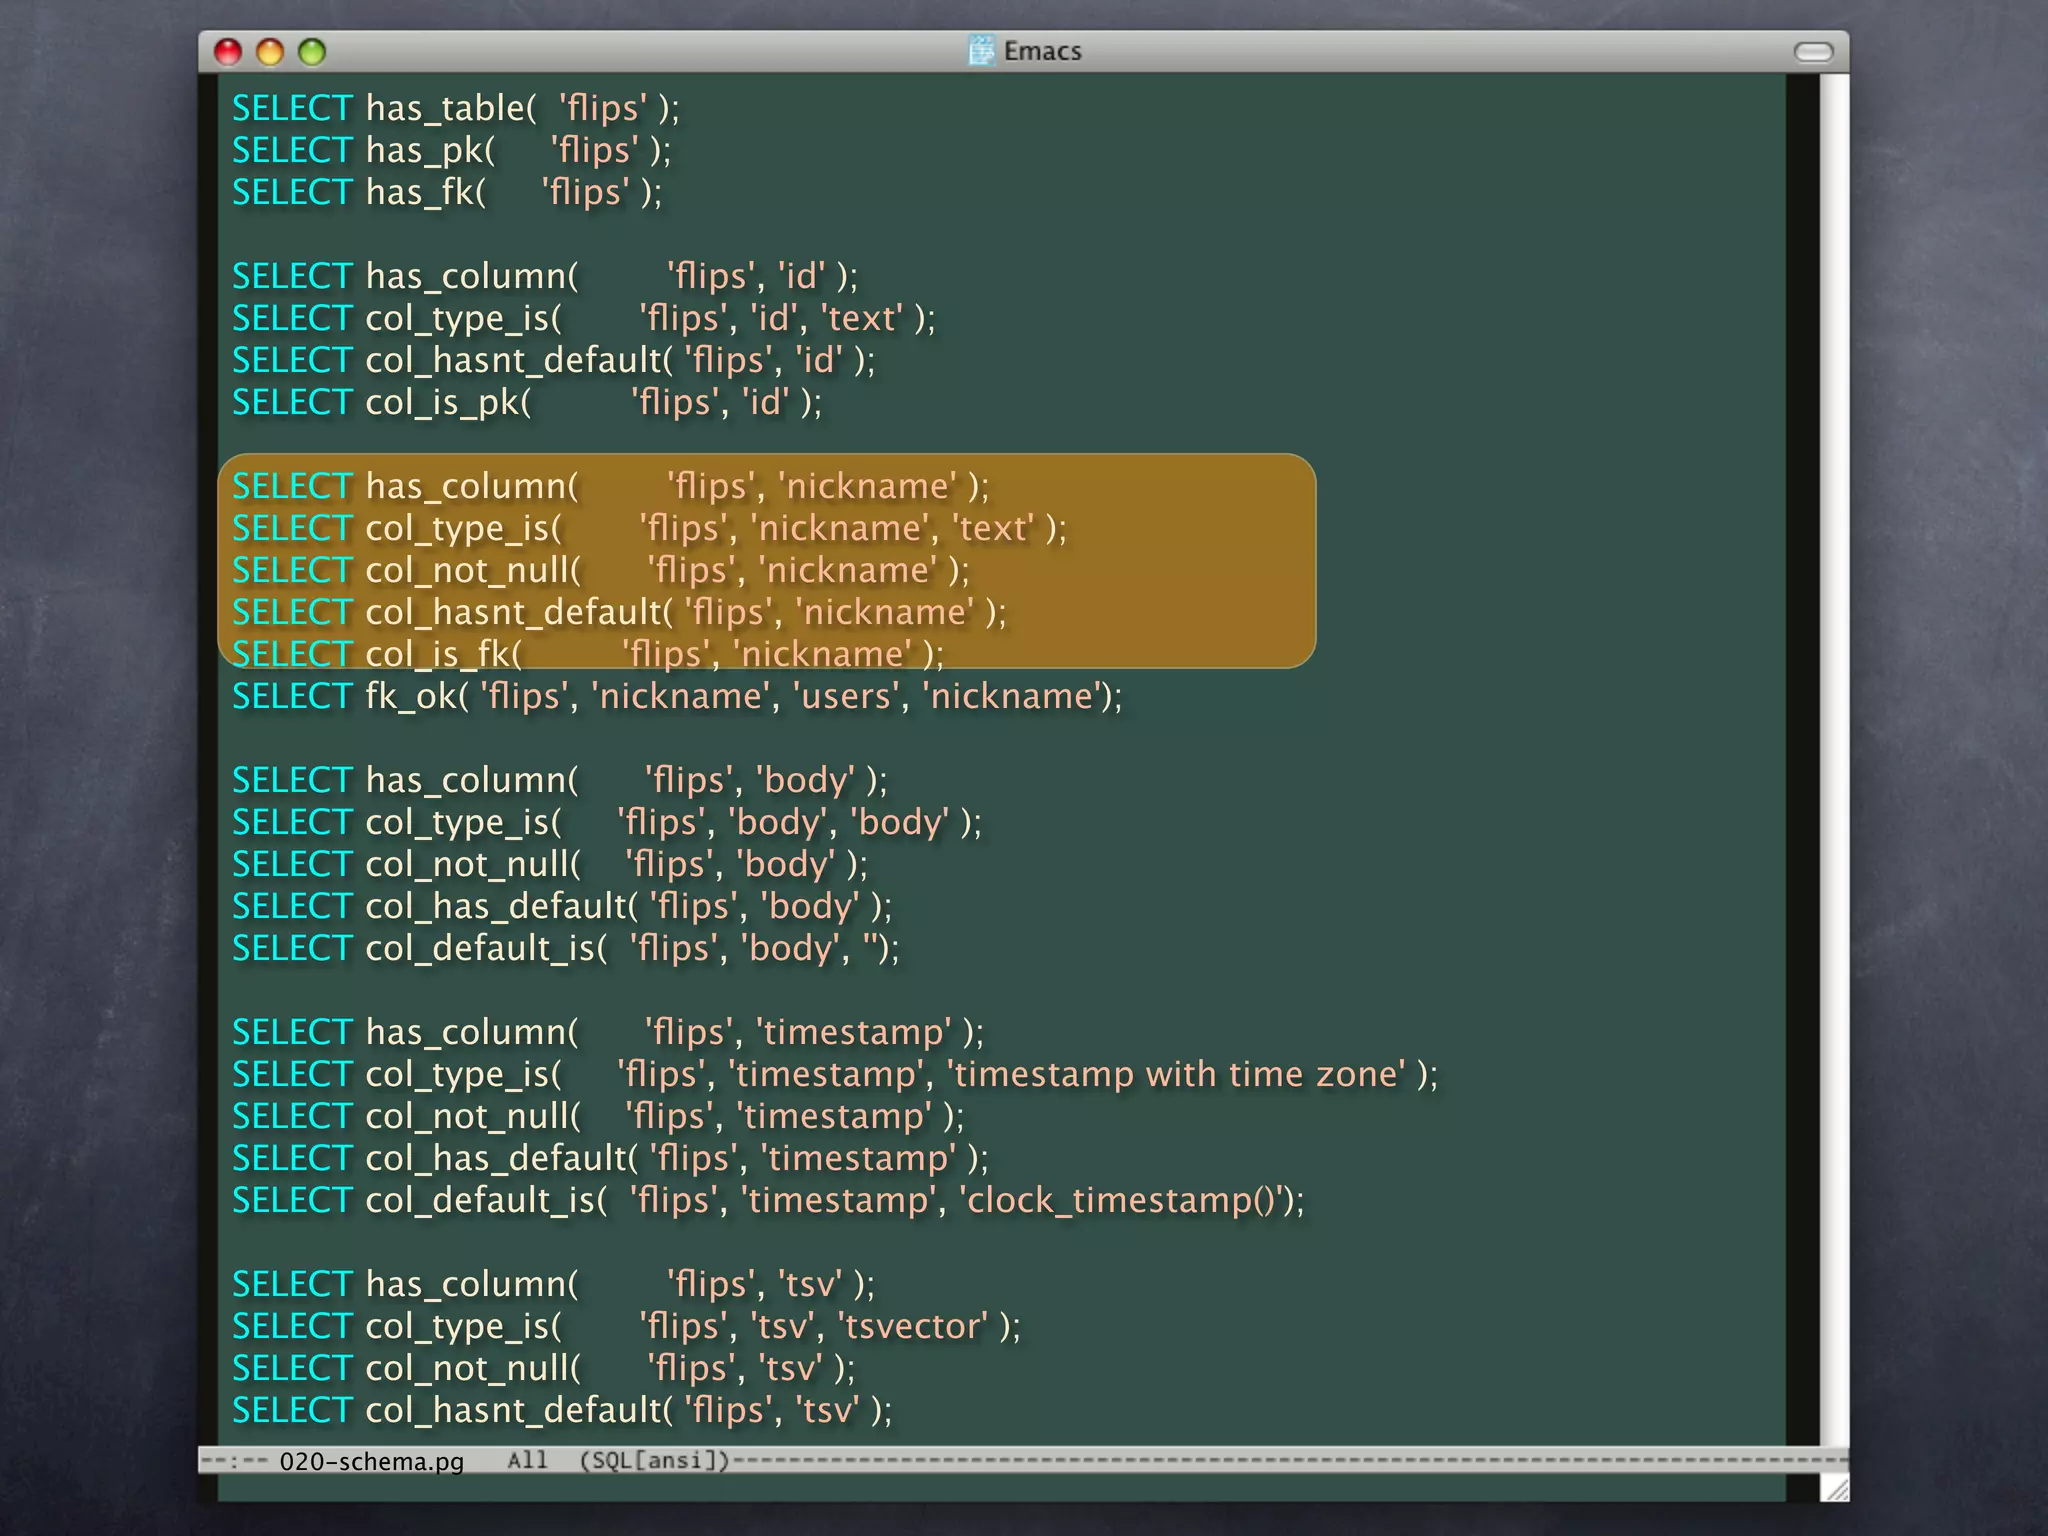Place cursor on has_fk( 'flips' ) line
This screenshot has width=2048, height=1536.
tap(447, 192)
